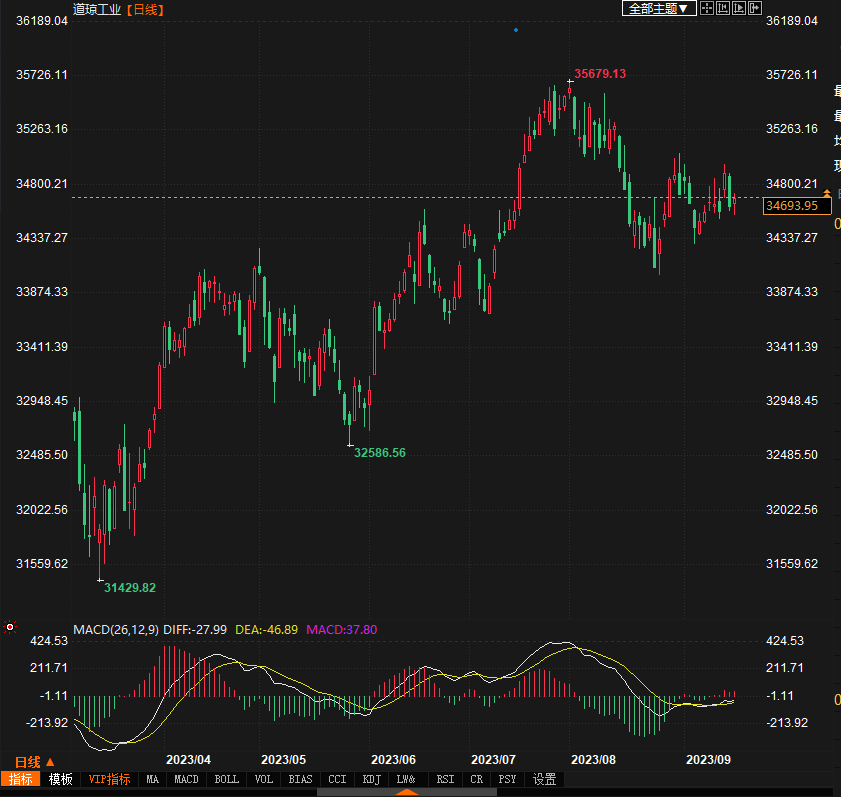
Task: Toggle the KDJ indicator
Action: 371,779
